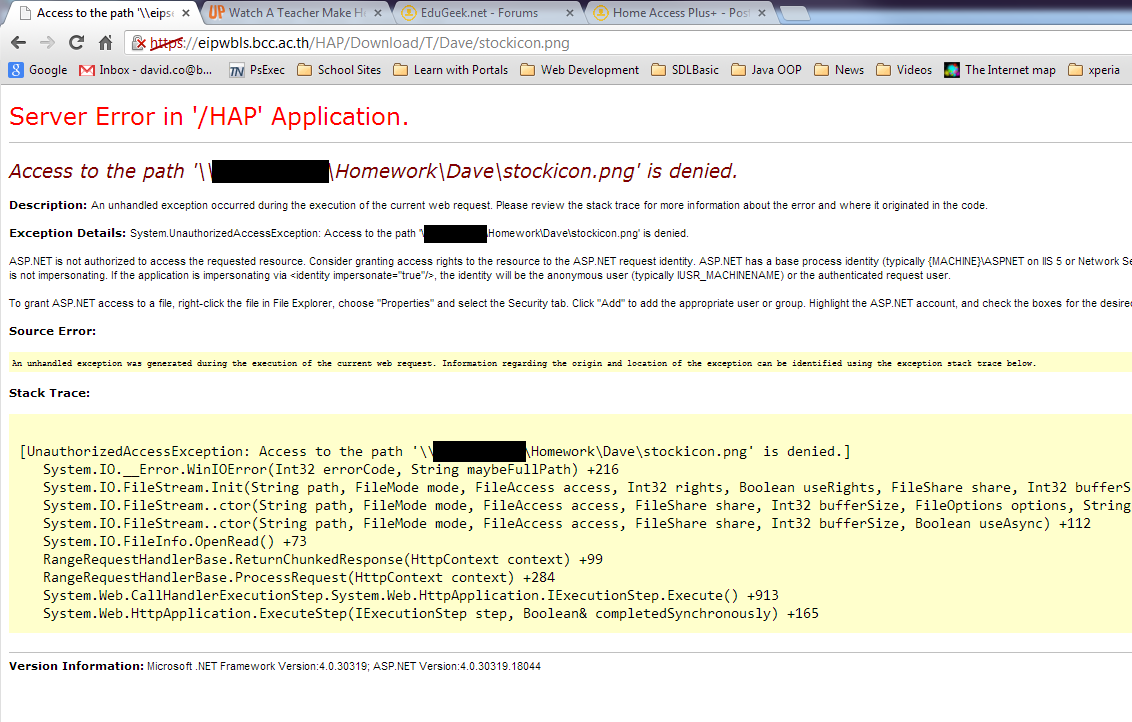Expand the Web Development bookmark folder
The image size is (1132, 722).
(580, 70)
